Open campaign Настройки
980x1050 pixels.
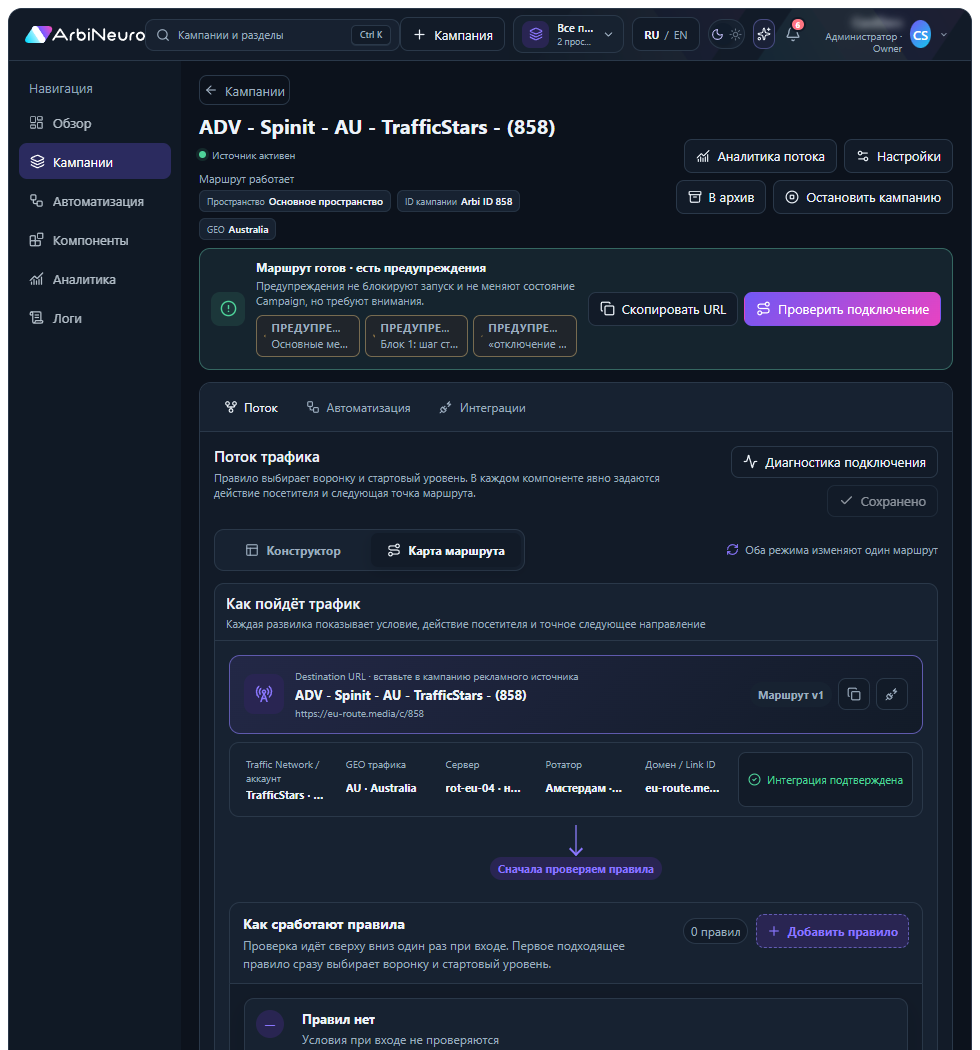pos(898,156)
